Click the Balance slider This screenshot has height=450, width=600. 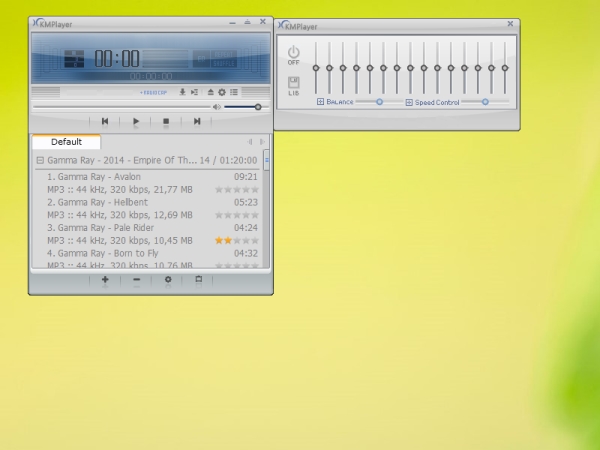click(379, 102)
